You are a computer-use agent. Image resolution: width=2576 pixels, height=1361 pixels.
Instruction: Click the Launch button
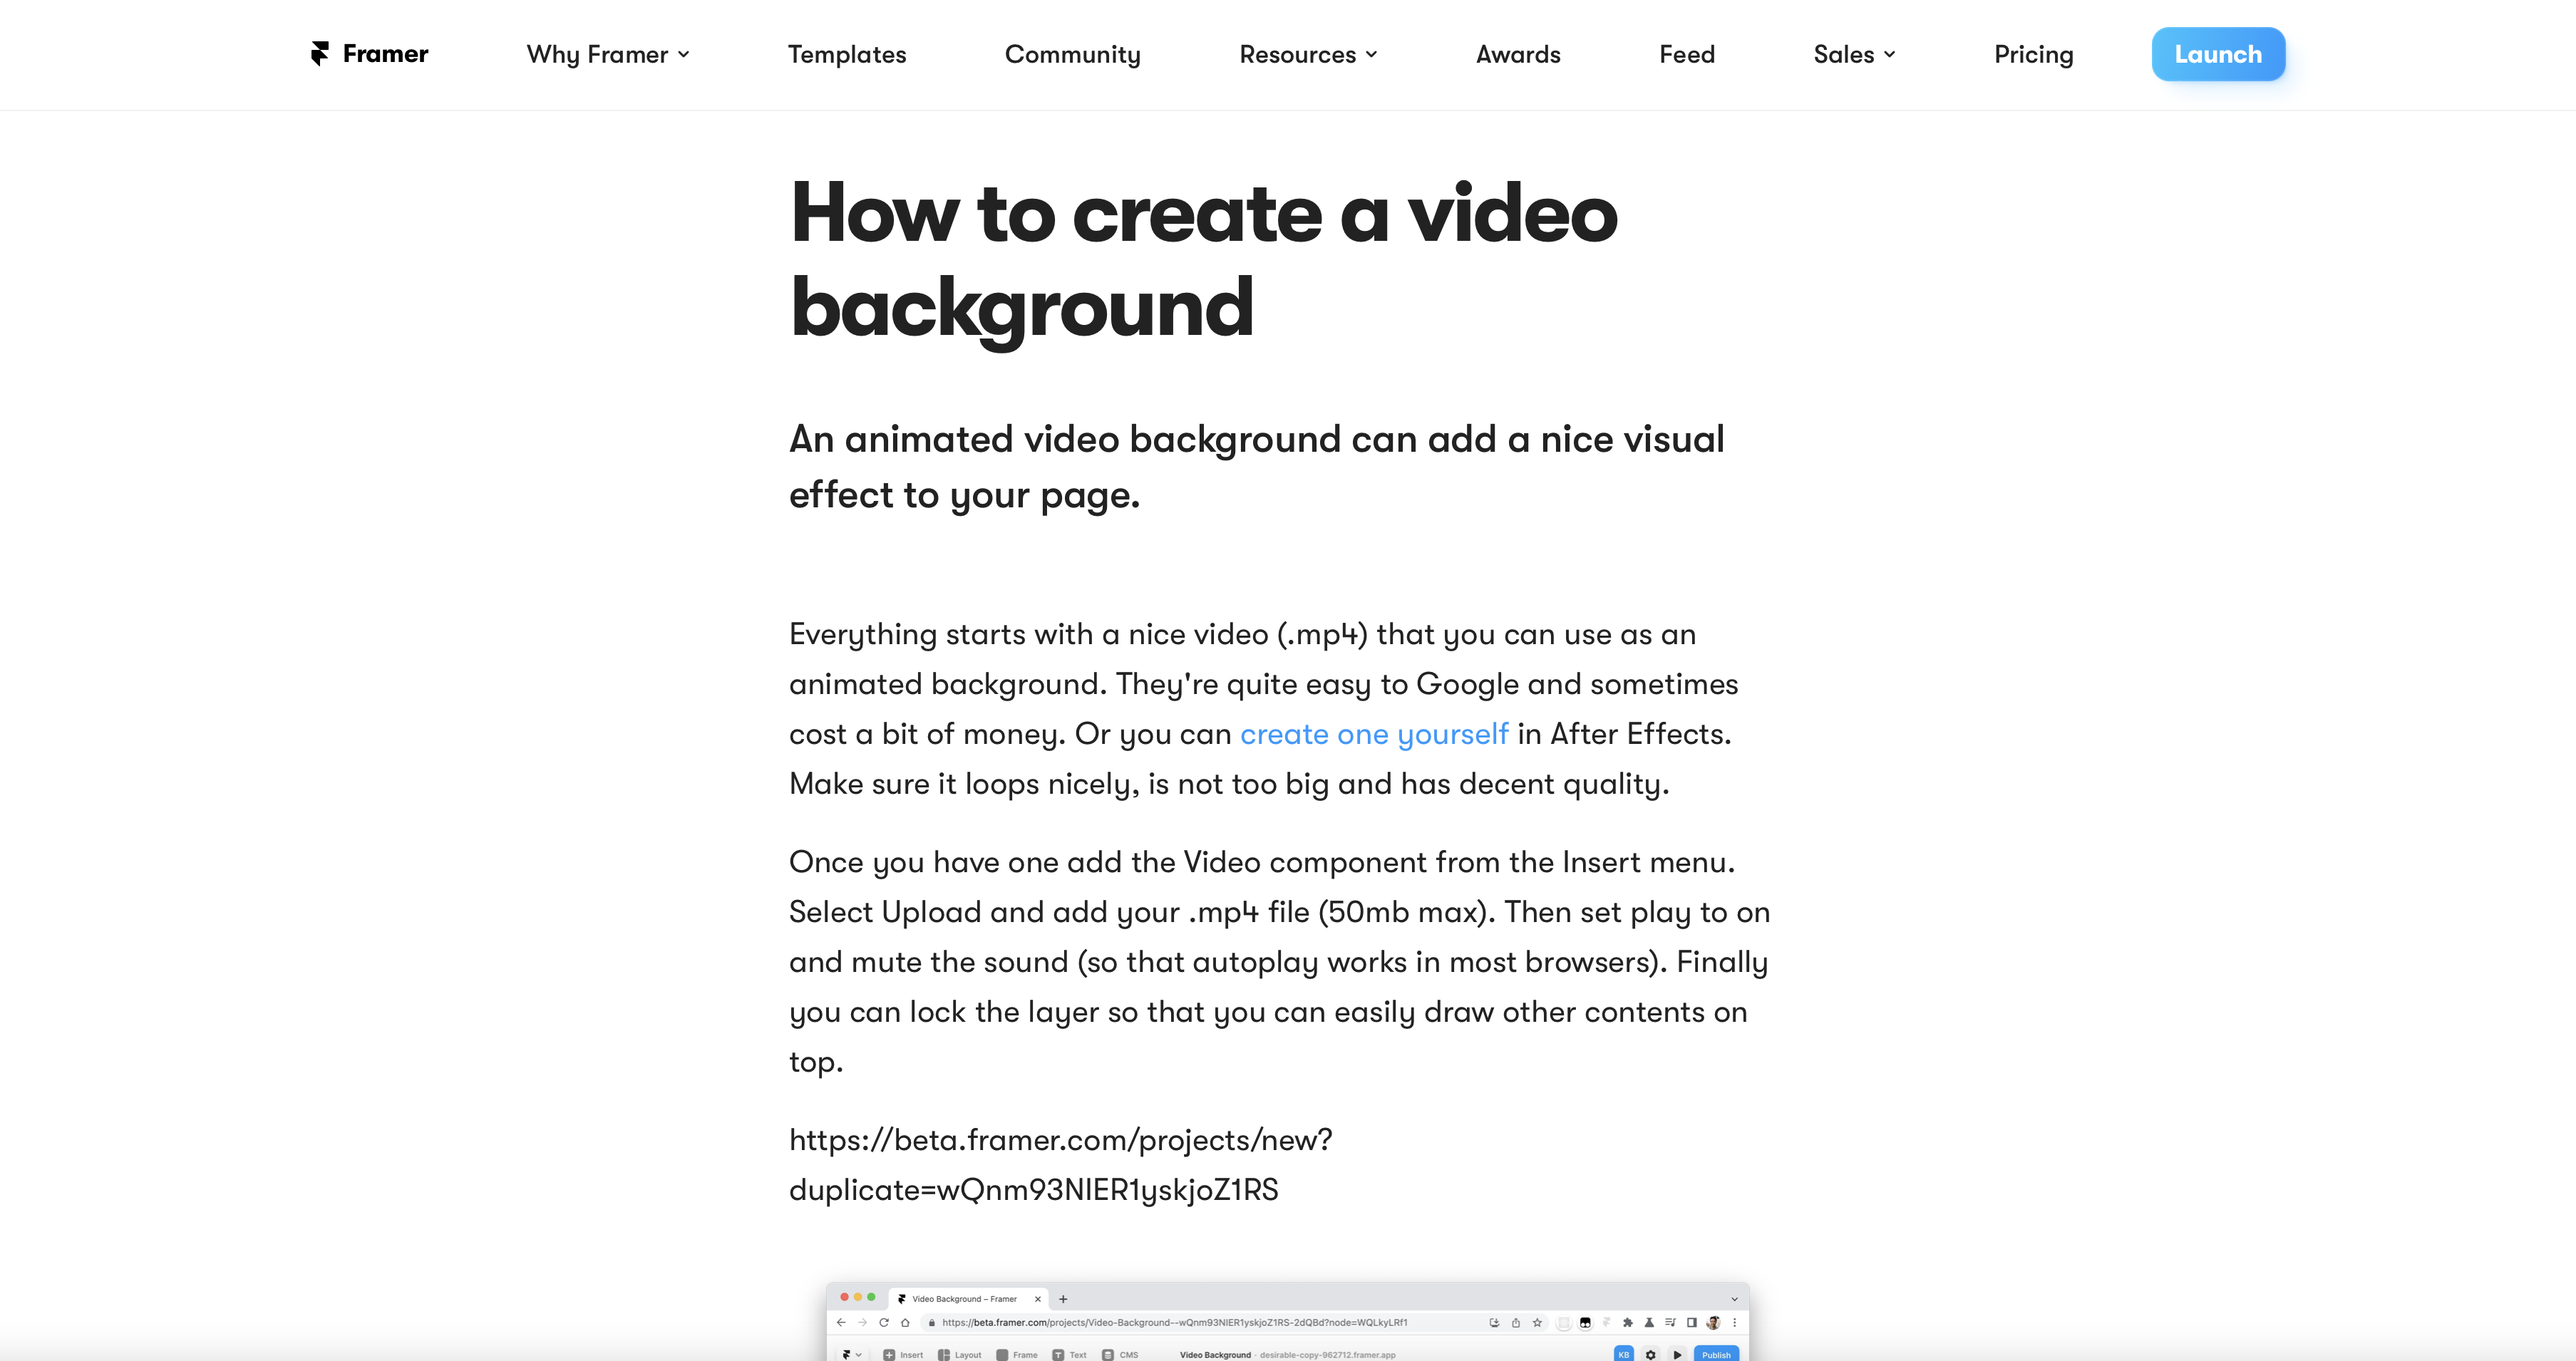[2218, 54]
